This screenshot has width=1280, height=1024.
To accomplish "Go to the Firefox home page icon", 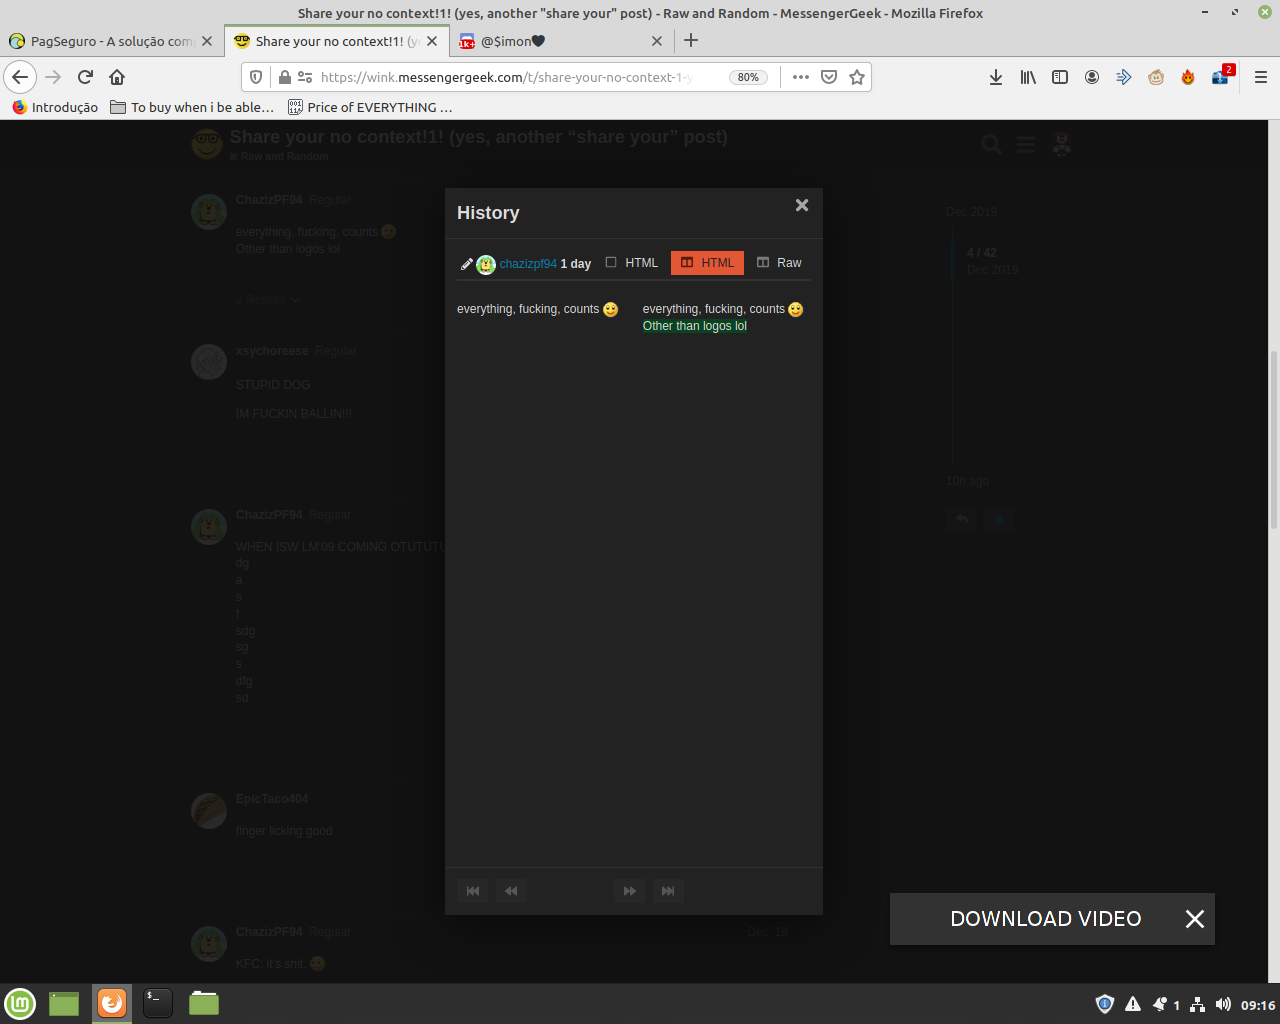I will [117, 77].
